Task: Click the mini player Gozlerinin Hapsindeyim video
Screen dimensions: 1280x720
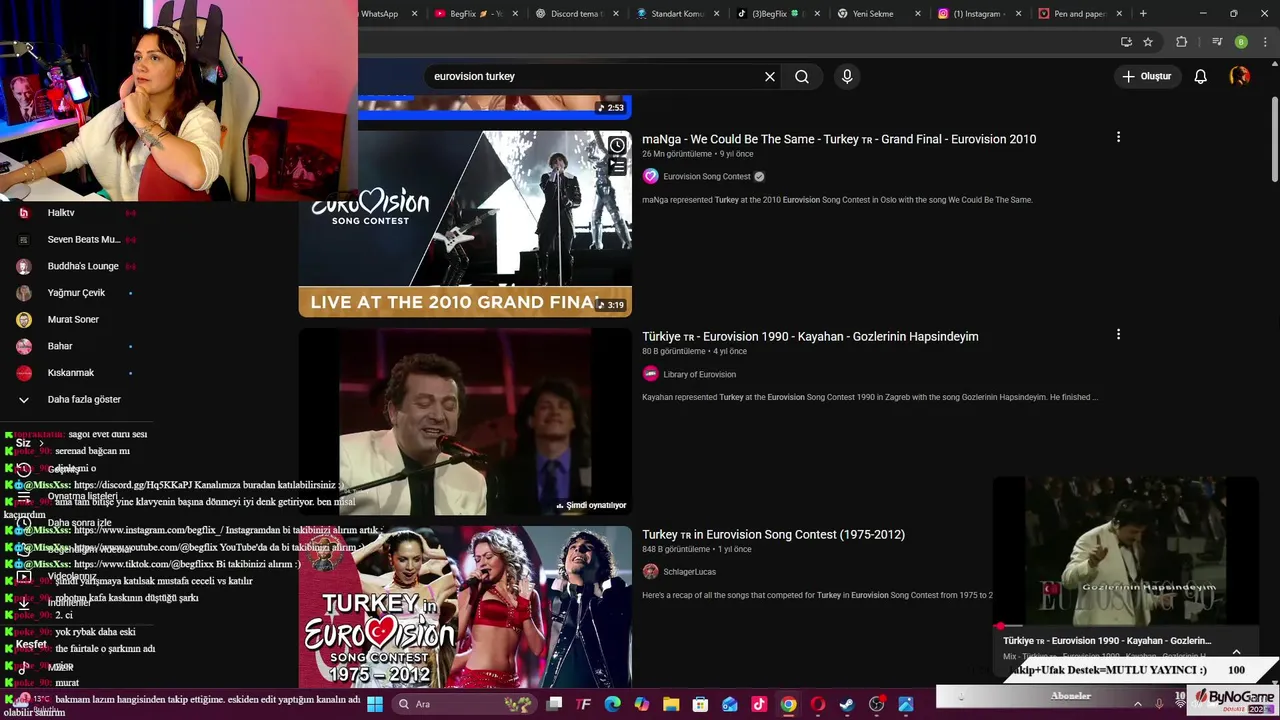Action: click(1125, 552)
